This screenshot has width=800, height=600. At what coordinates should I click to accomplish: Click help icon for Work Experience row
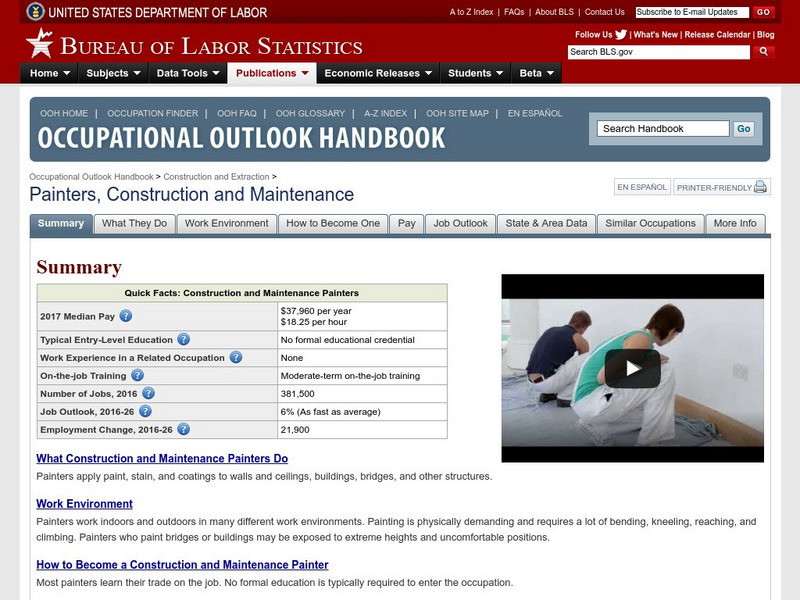point(236,357)
